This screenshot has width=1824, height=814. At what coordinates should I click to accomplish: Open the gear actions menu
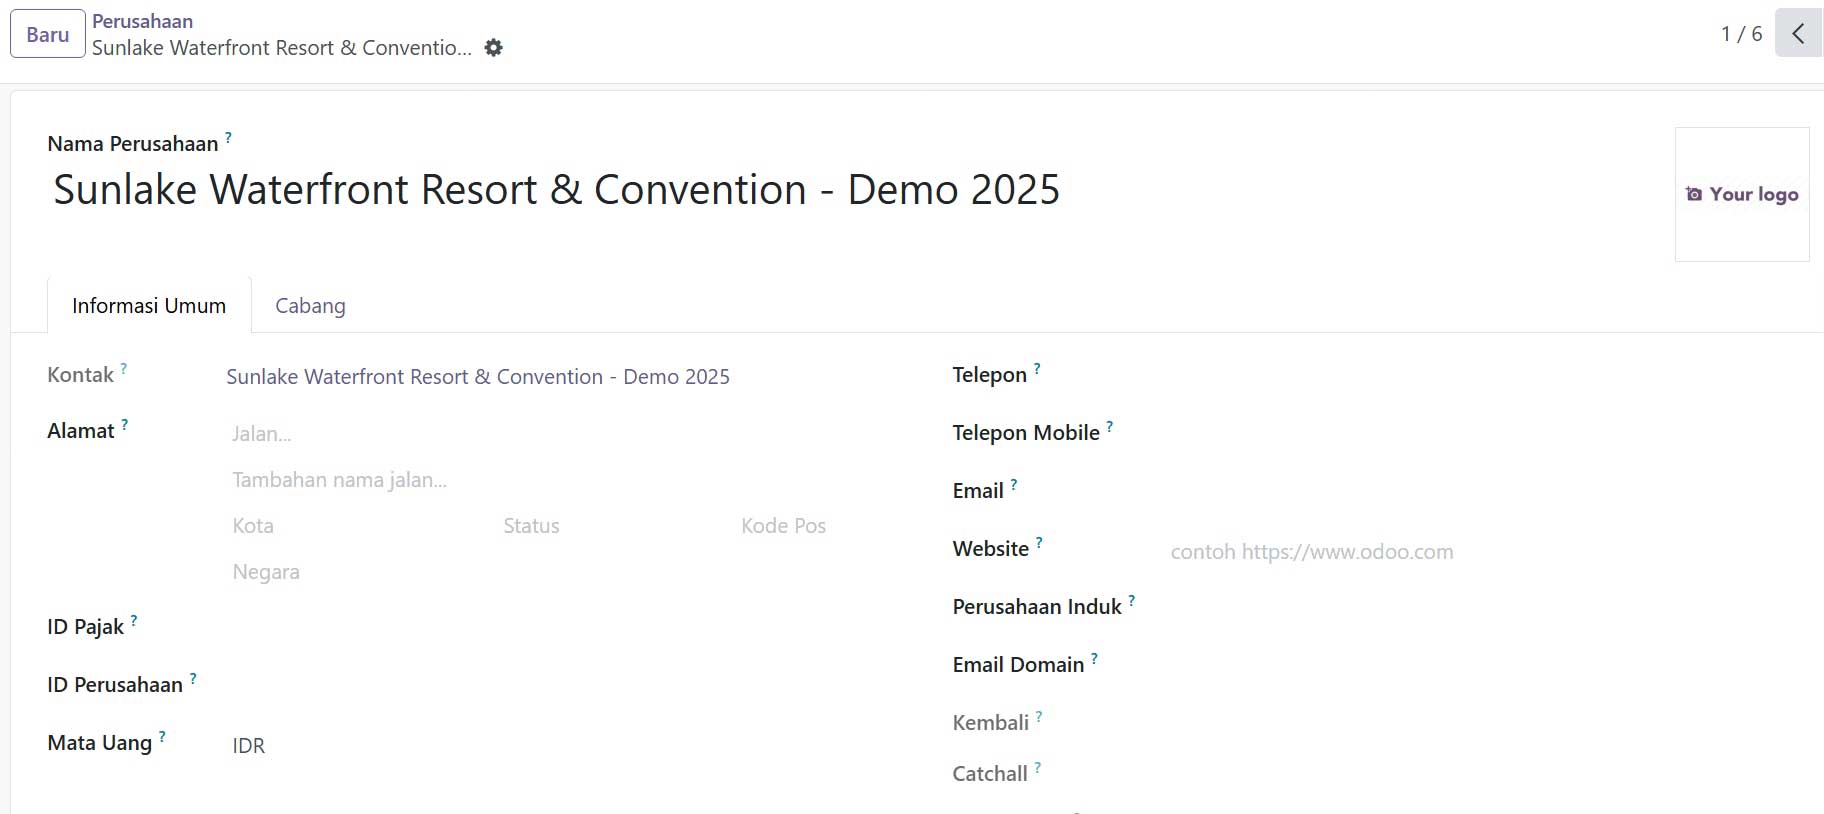point(493,48)
